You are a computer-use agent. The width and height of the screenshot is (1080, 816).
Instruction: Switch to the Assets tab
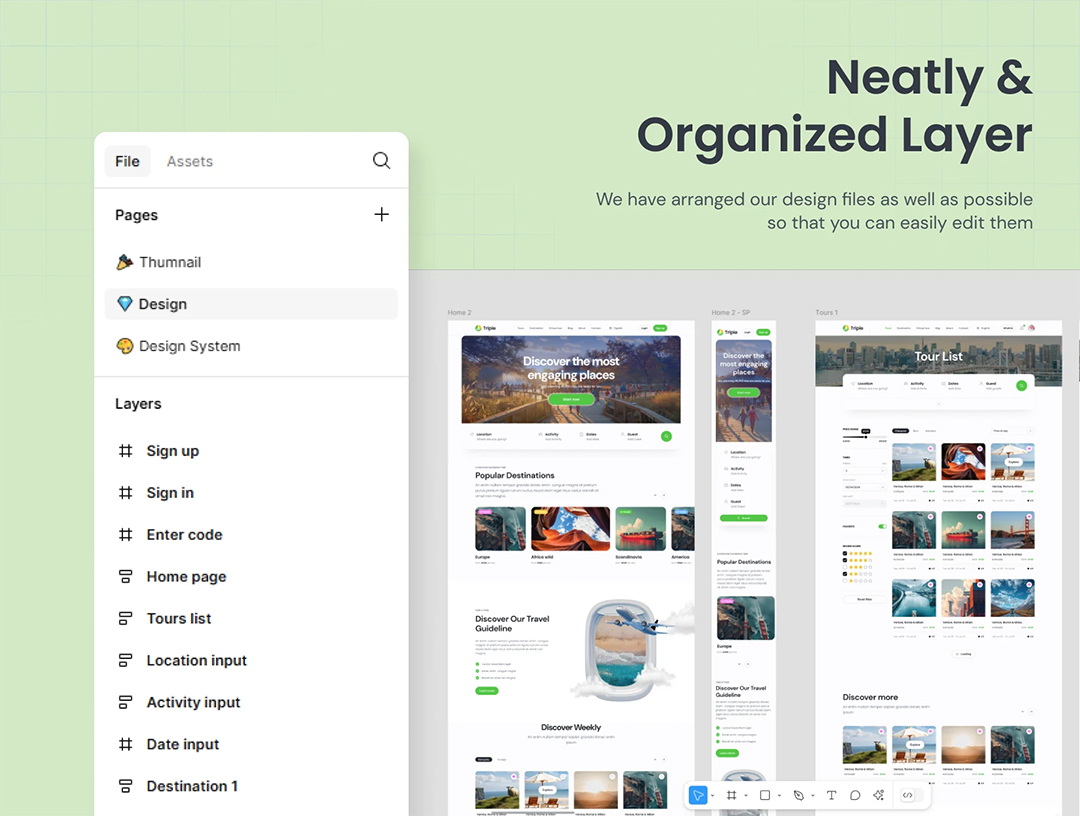pyautogui.click(x=189, y=161)
